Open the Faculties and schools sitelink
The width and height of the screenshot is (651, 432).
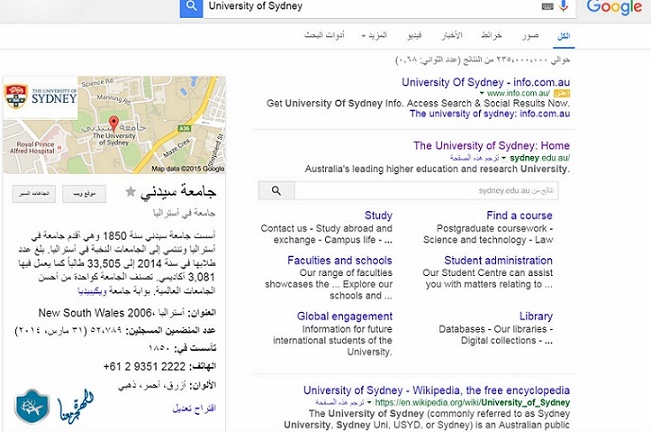tap(340, 260)
